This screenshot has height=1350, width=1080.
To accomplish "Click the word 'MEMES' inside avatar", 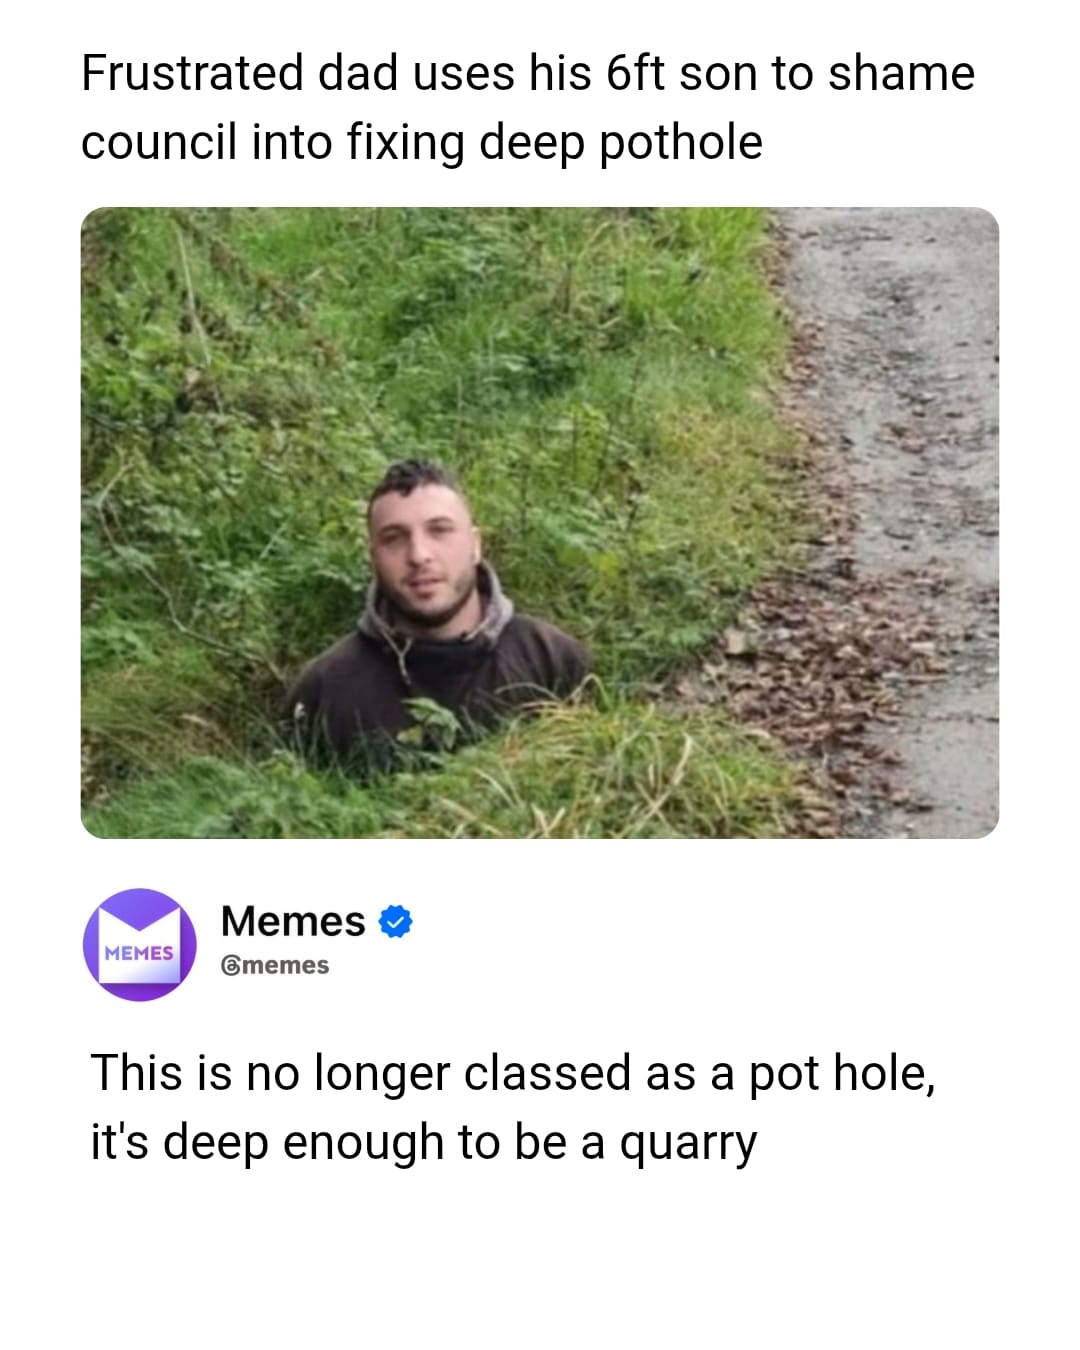I will pos(139,953).
